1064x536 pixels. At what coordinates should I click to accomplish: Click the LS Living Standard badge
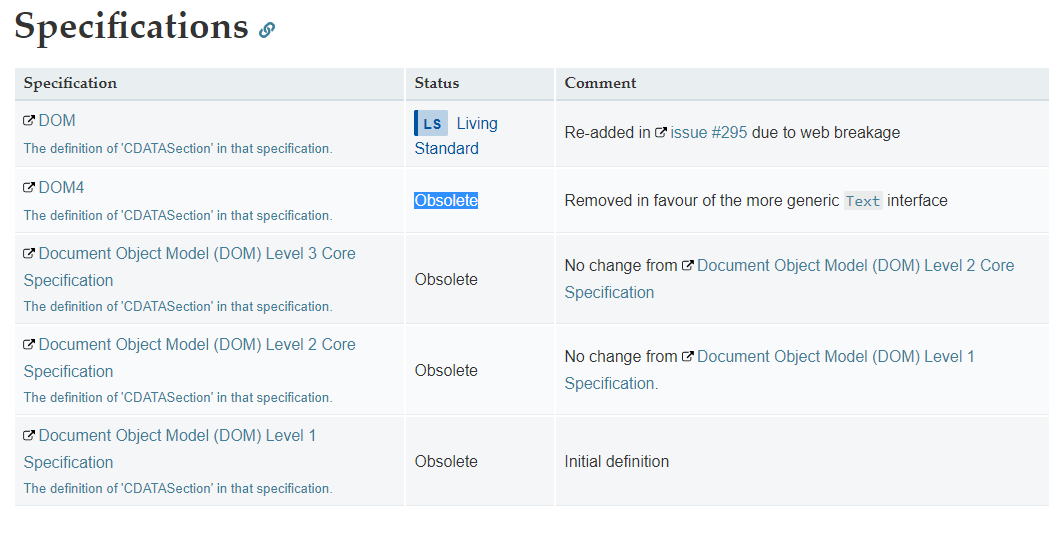(431, 124)
